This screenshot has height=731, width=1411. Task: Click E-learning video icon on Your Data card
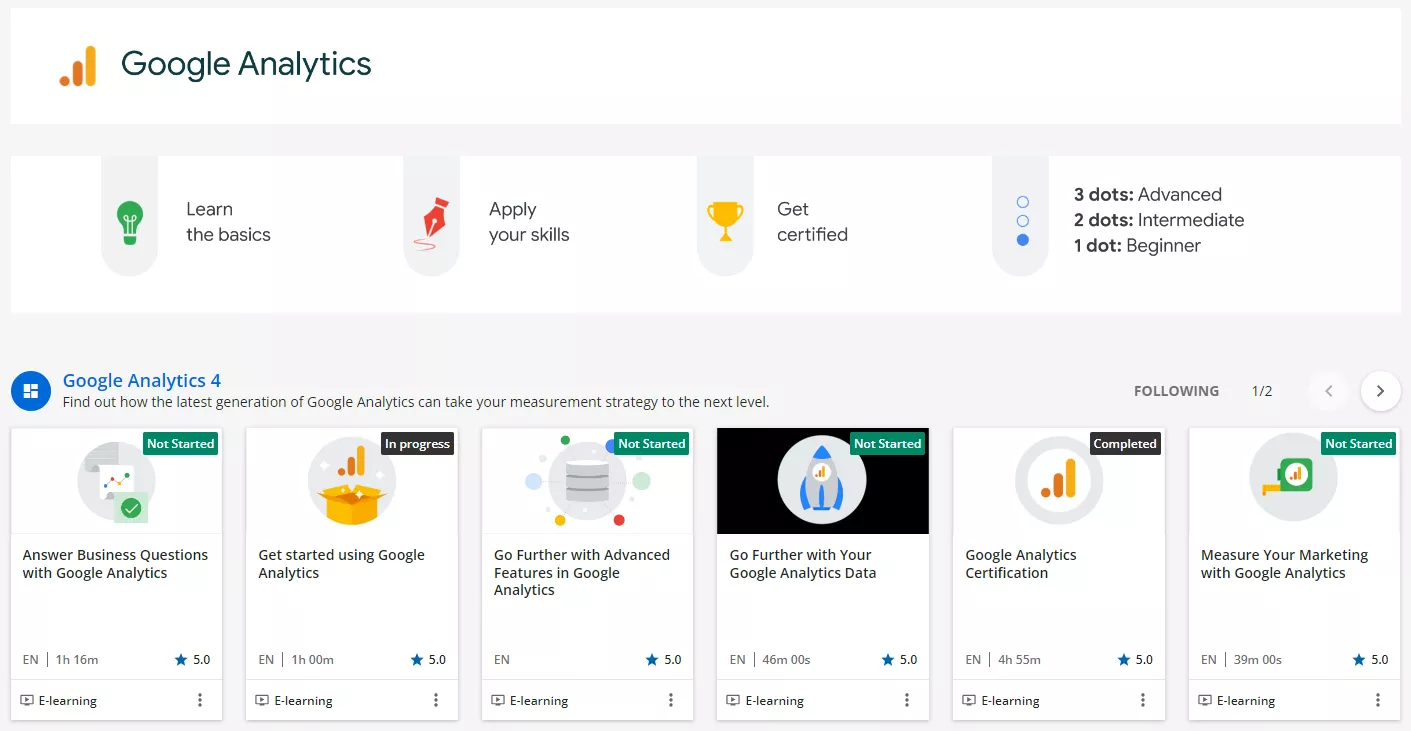[x=733, y=700]
